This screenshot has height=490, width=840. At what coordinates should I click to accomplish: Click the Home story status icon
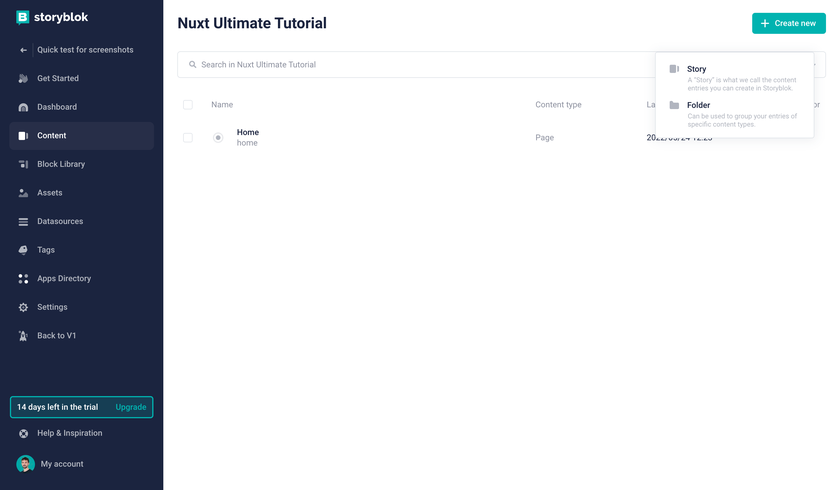[x=218, y=138]
